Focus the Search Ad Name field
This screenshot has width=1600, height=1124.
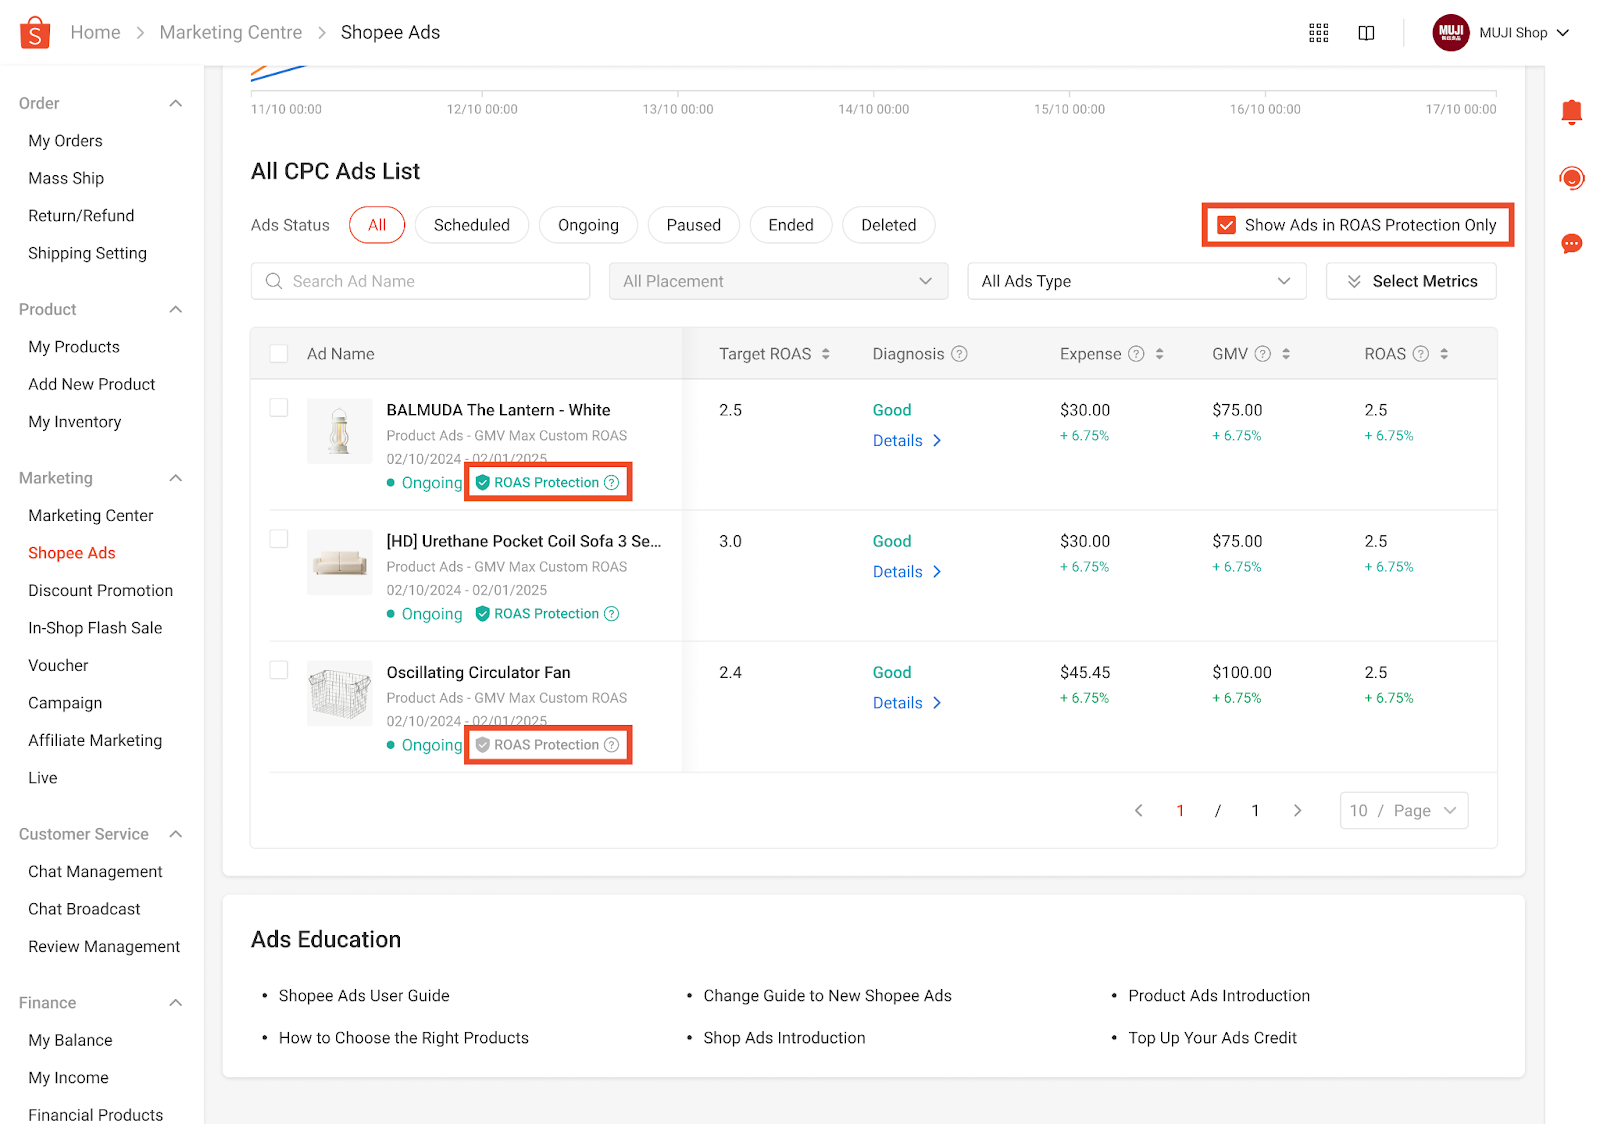[x=420, y=282]
